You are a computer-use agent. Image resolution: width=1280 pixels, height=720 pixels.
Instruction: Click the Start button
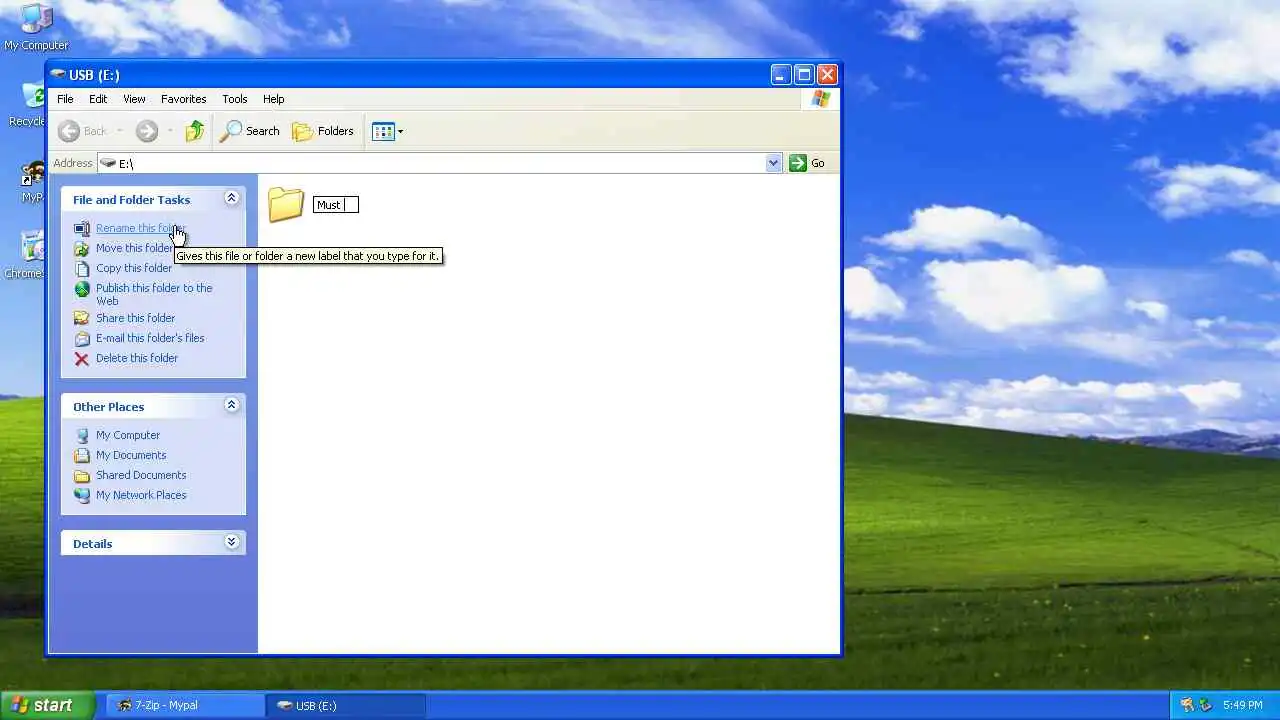click(47, 705)
